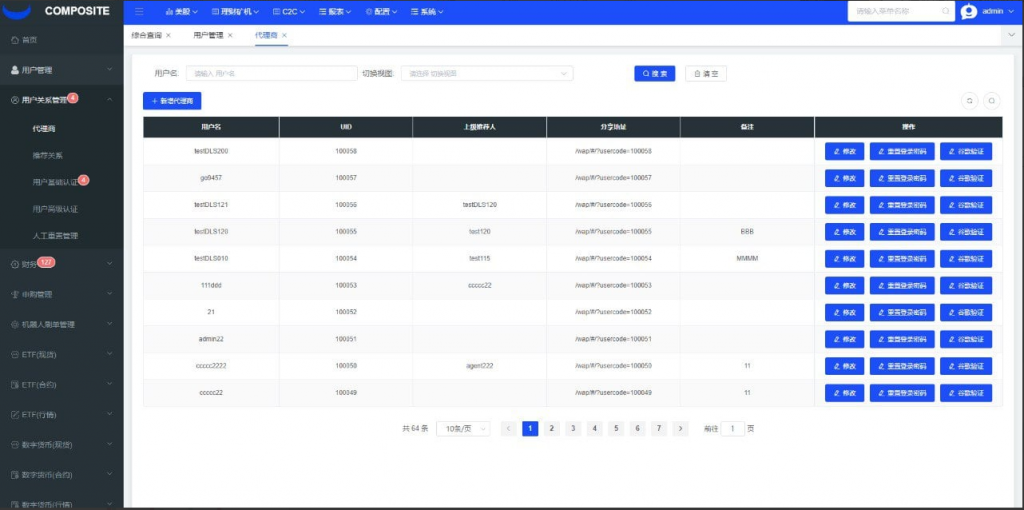The height and width of the screenshot is (510, 1024).
Task: Open the 10条/页 page size dropdown
Action: tap(463, 428)
